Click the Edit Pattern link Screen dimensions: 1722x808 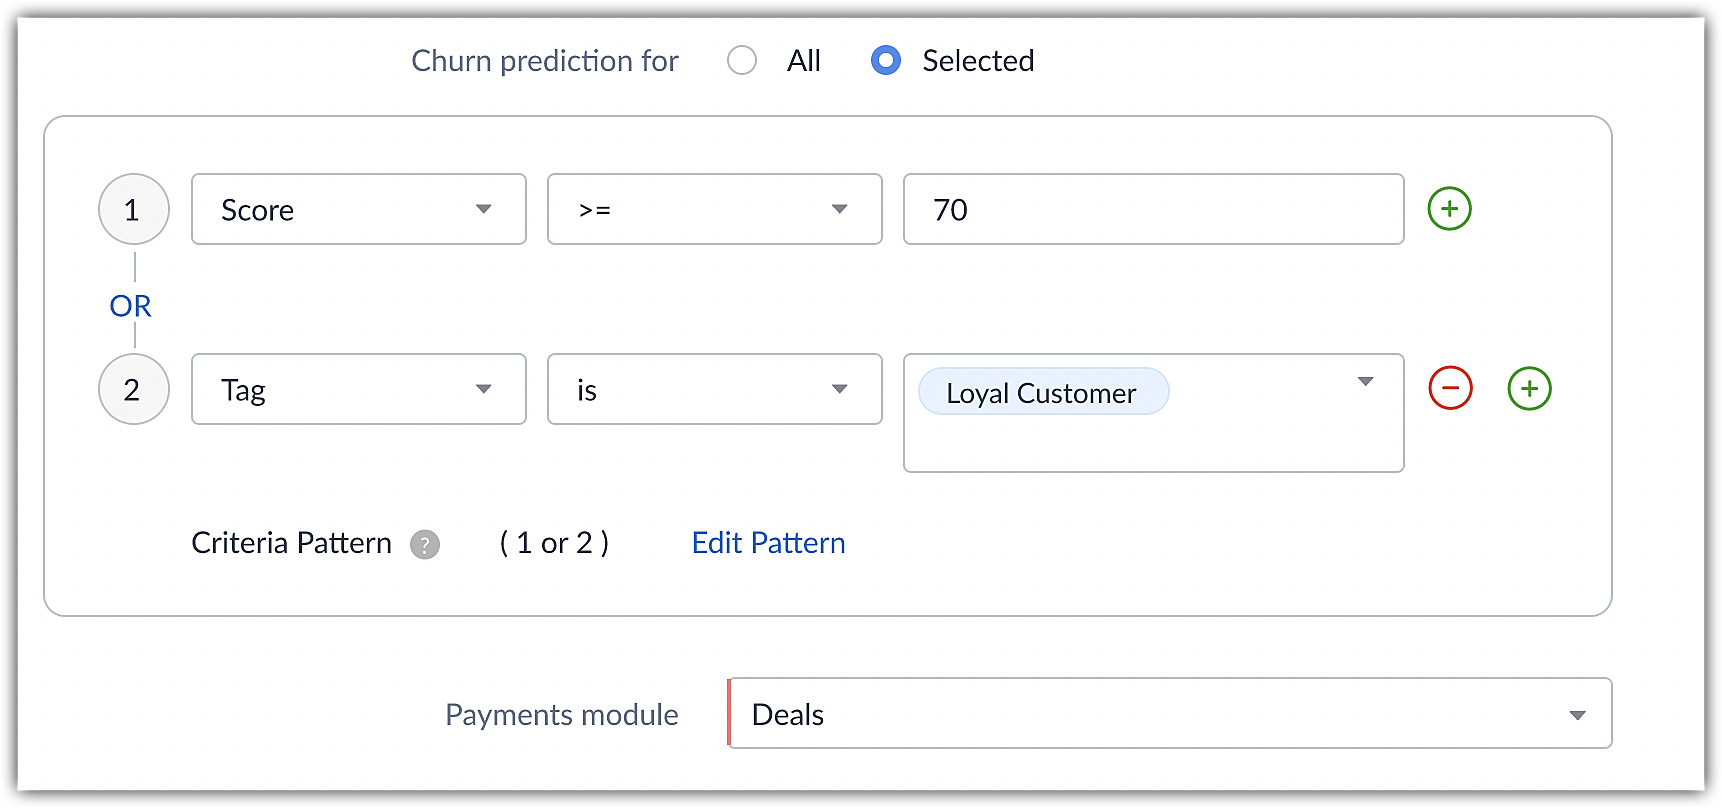pyautogui.click(x=768, y=543)
